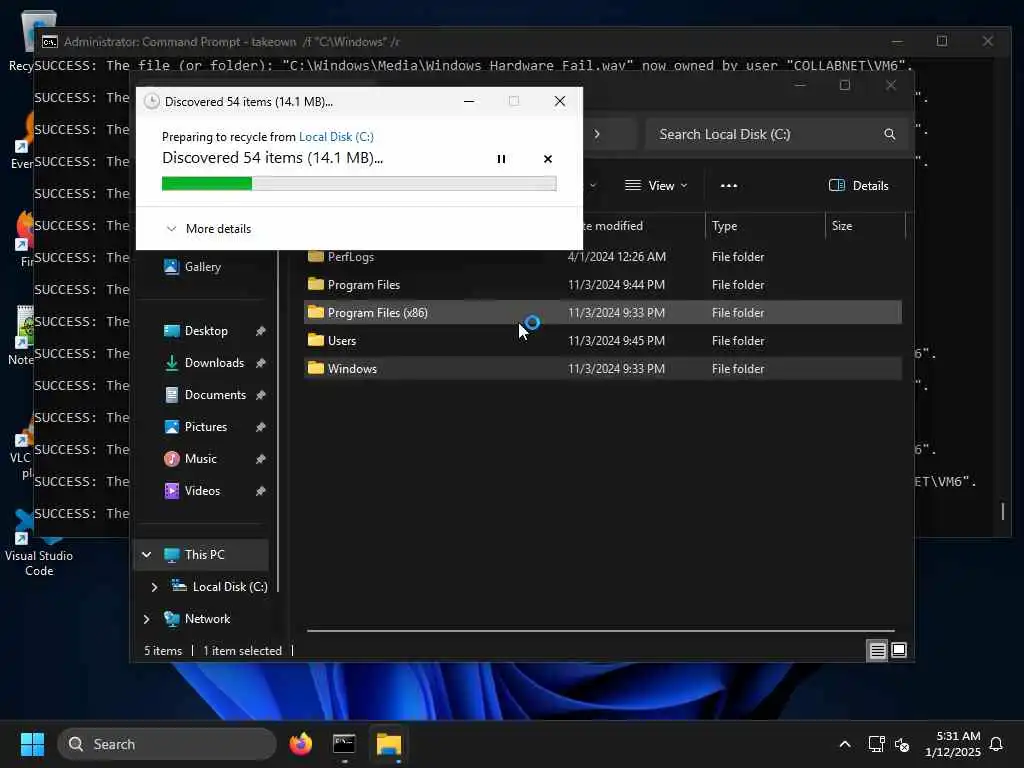Click the PerfLogs folder icon
The width and height of the screenshot is (1024, 768).
pos(315,256)
